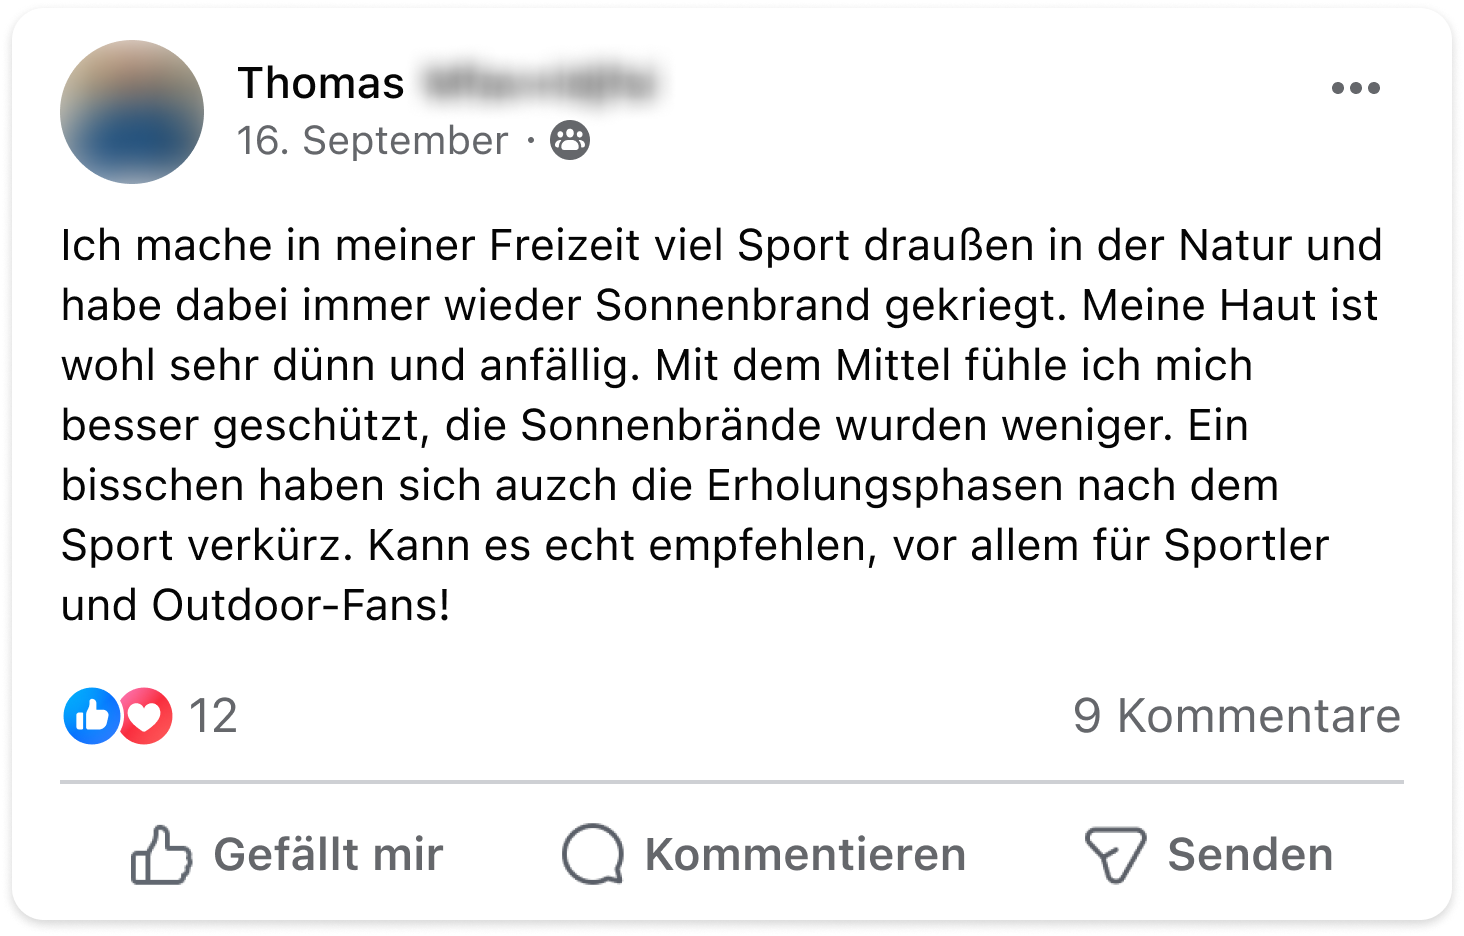Image resolution: width=1464 pixels, height=936 pixels.
Task: Click the post's first line about Freizeit
Action: (720, 246)
